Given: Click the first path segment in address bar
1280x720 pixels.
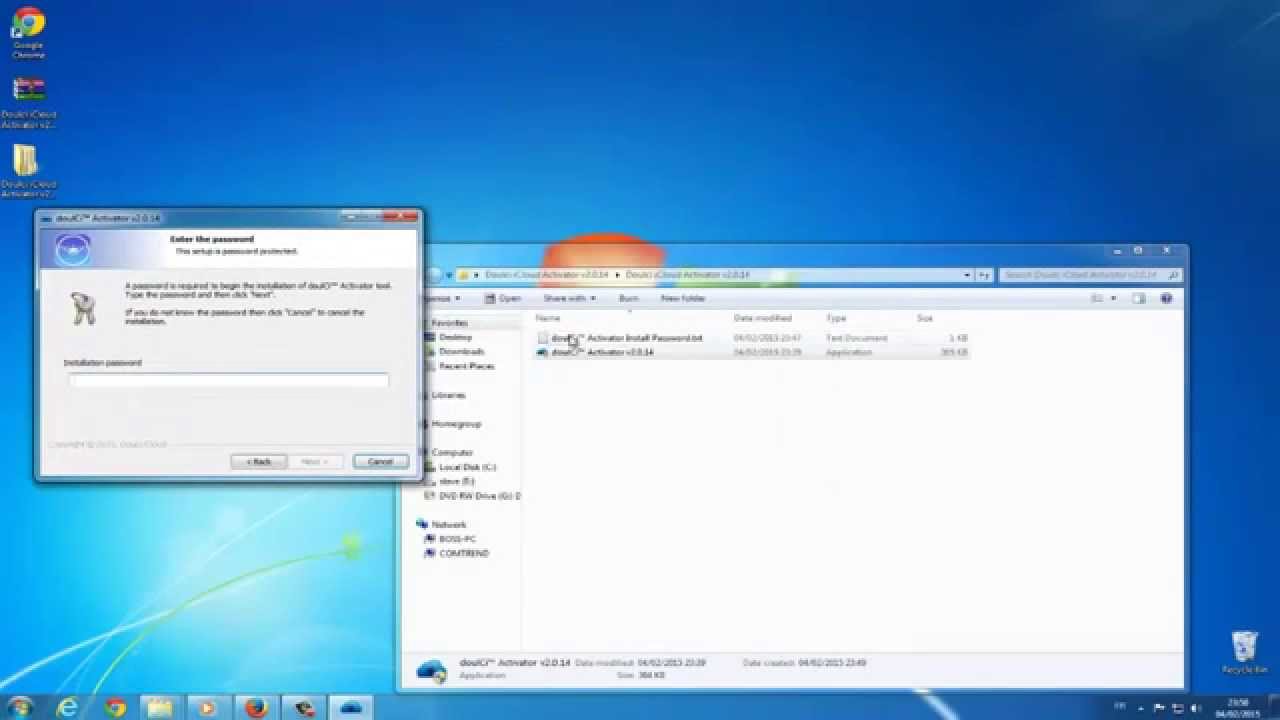Looking at the screenshot, I should [x=546, y=274].
